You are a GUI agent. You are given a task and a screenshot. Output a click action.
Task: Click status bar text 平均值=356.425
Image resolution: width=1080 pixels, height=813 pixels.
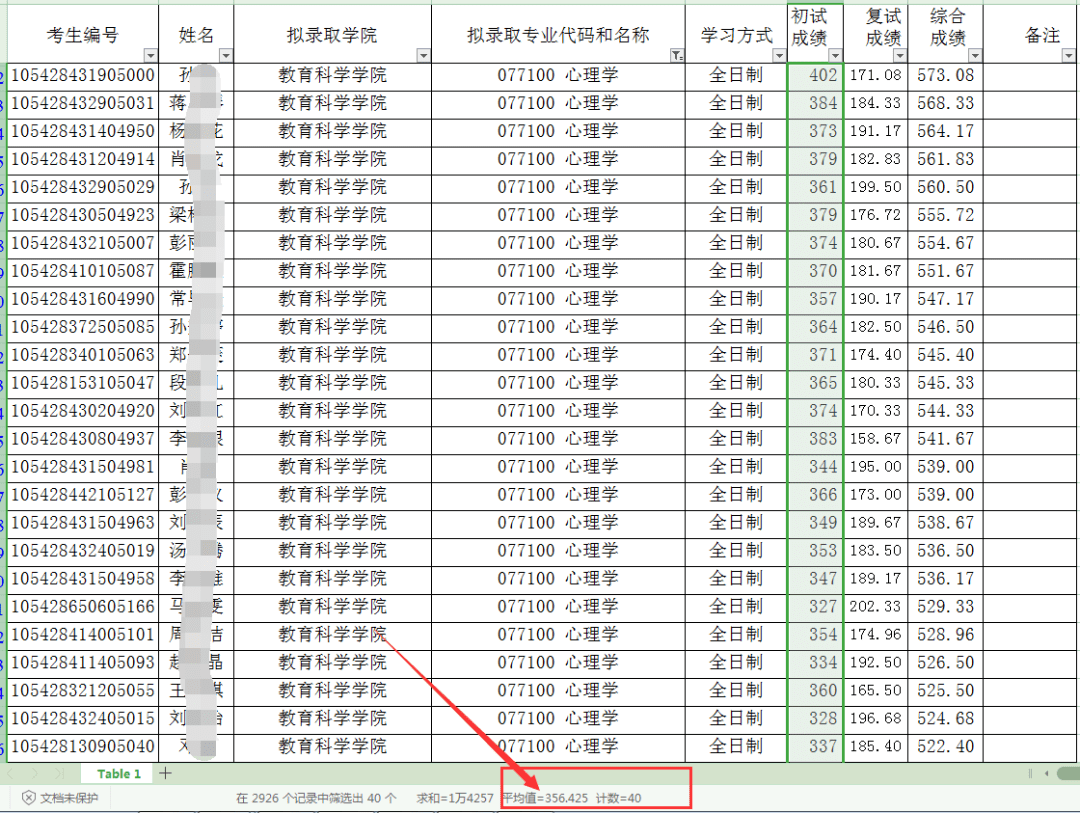546,799
